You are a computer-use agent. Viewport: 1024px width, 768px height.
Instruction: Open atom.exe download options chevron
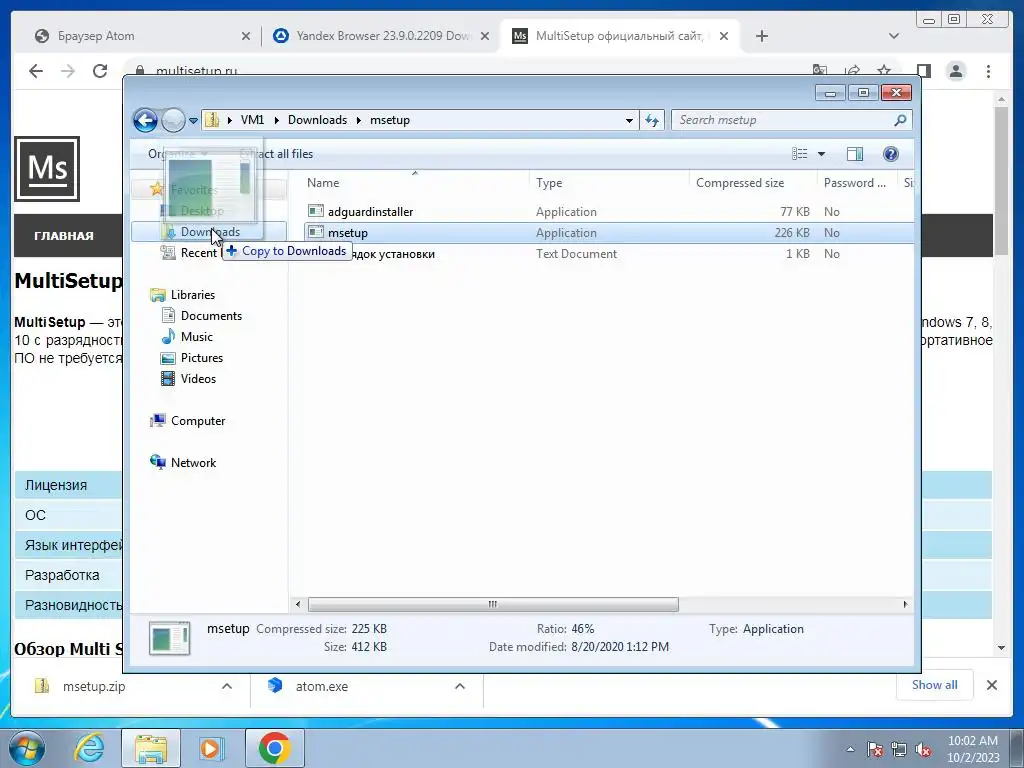(460, 686)
